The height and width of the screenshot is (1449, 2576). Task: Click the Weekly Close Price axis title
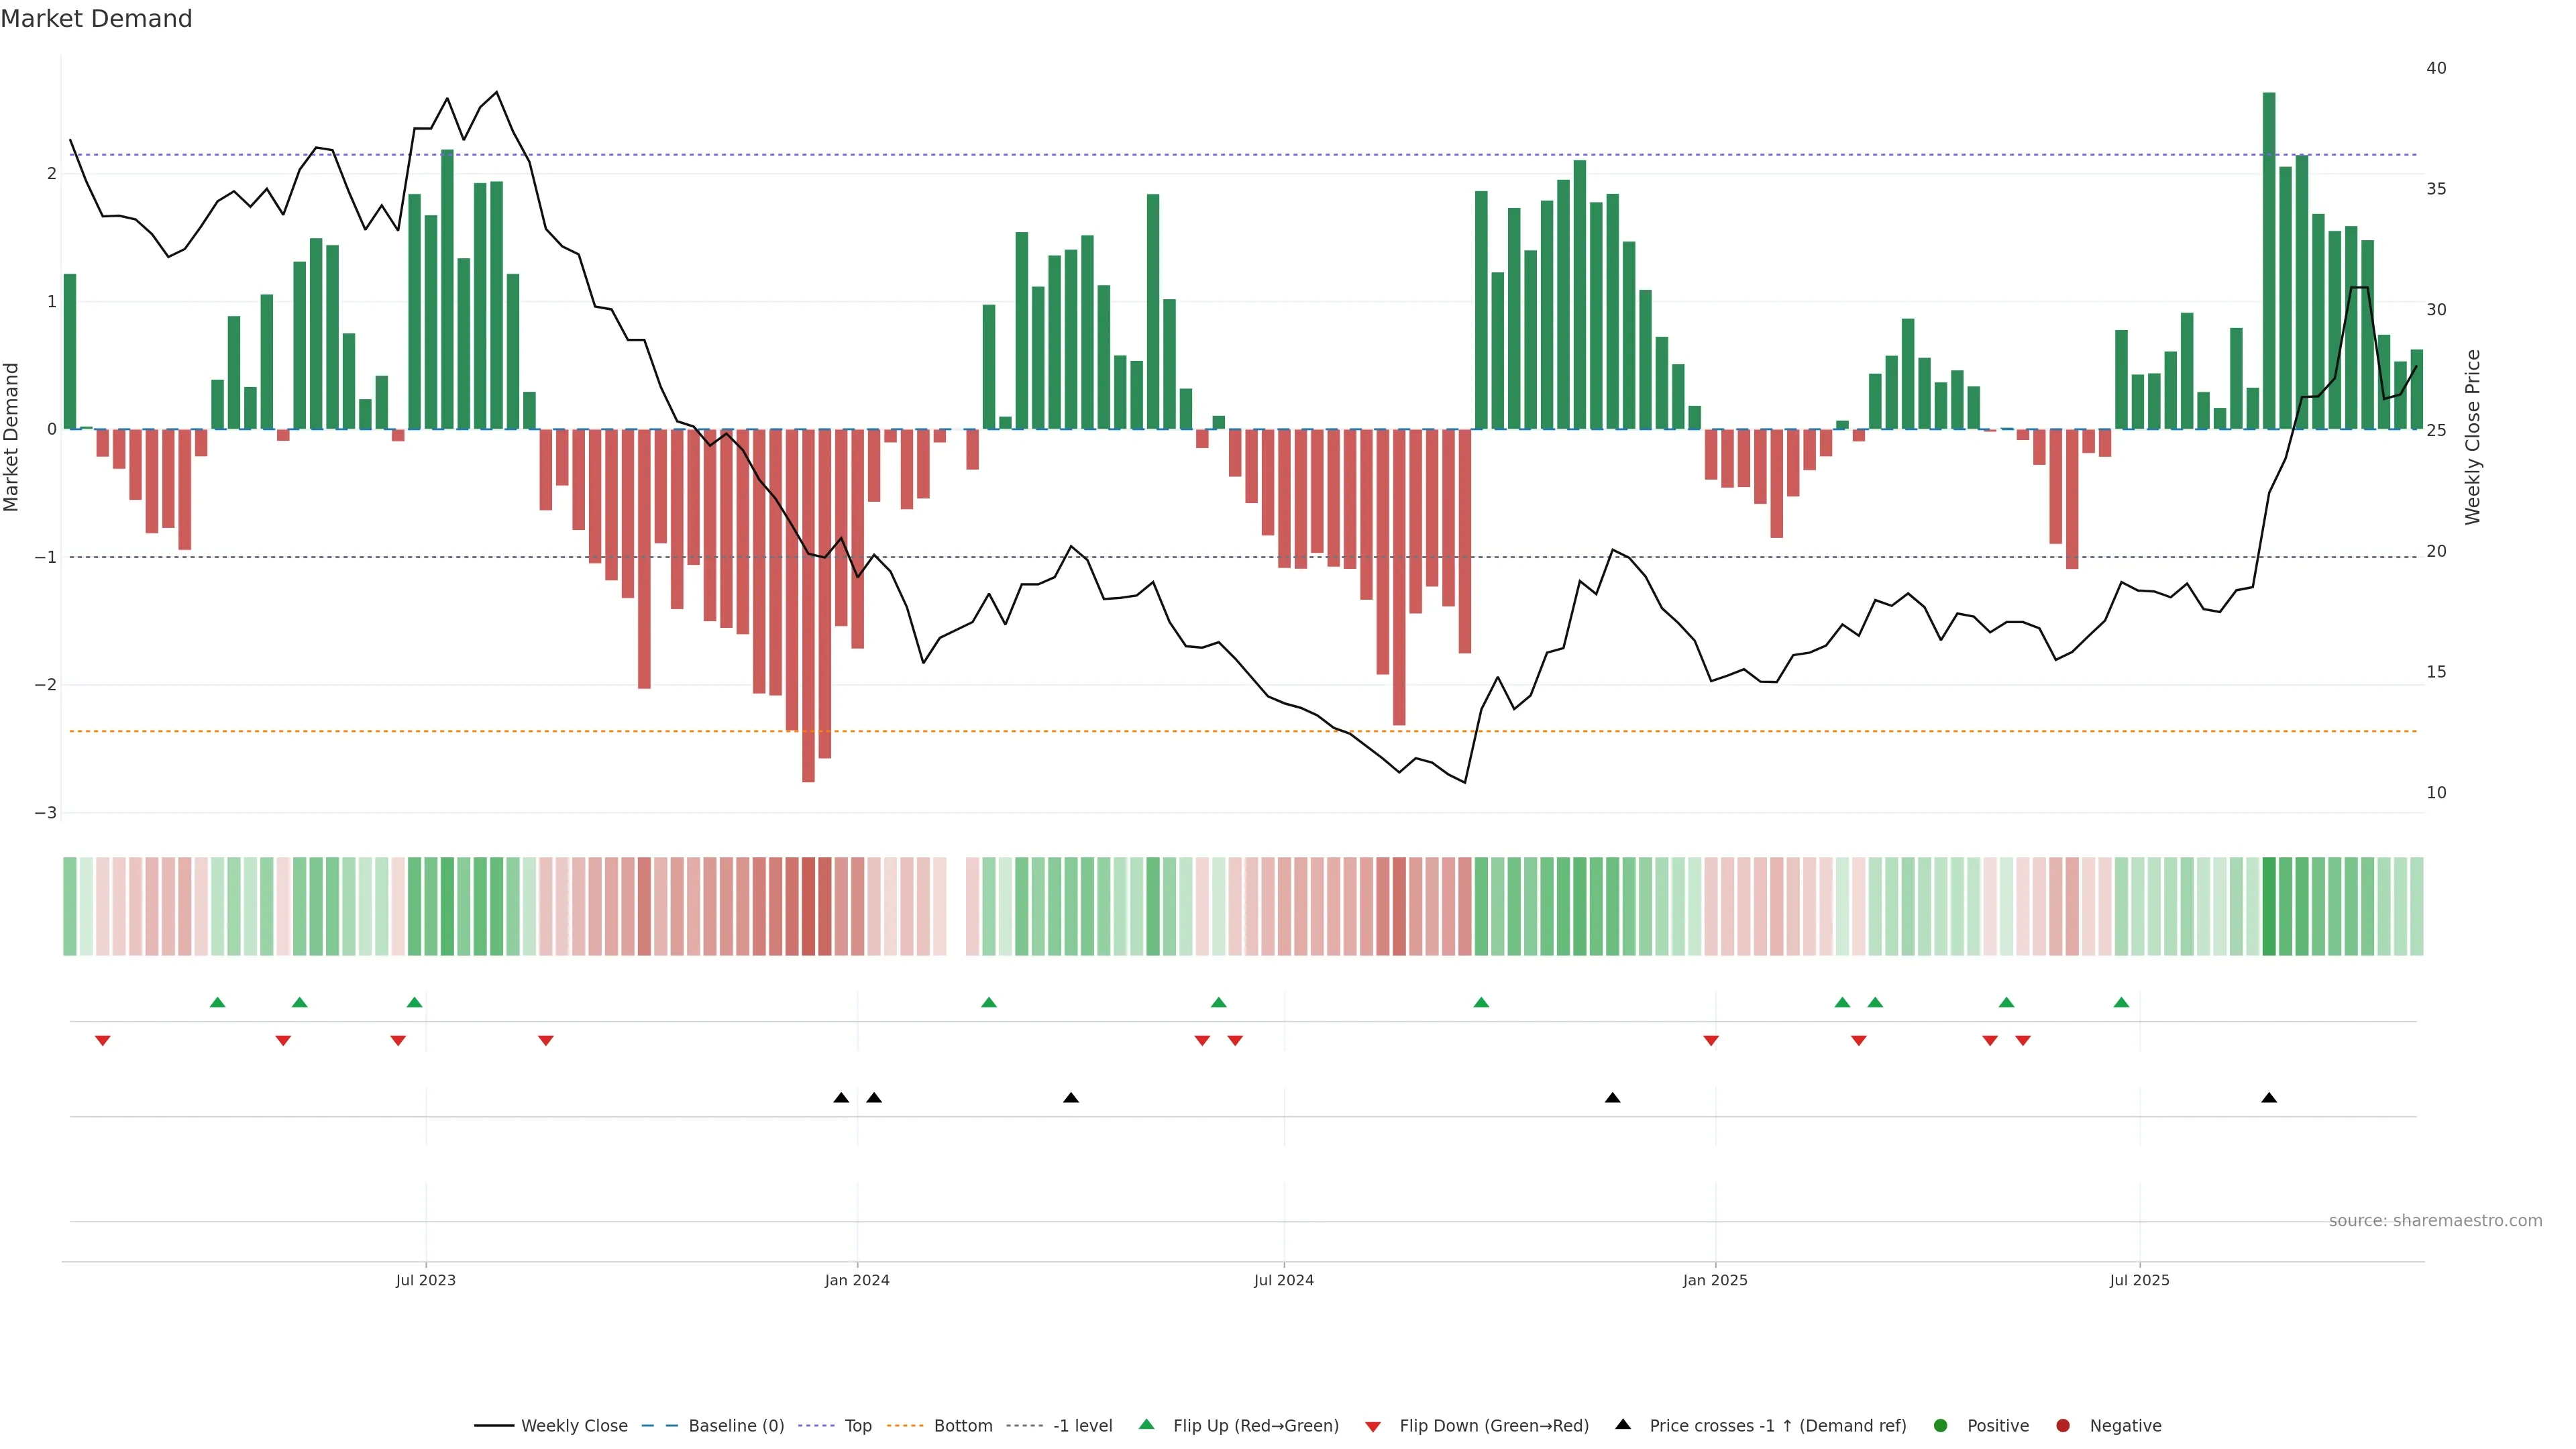pyautogui.click(x=2473, y=437)
